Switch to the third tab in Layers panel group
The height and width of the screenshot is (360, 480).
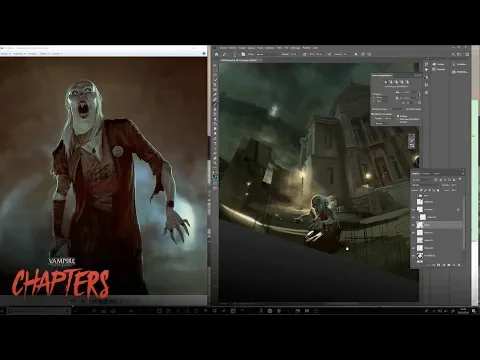(437, 174)
